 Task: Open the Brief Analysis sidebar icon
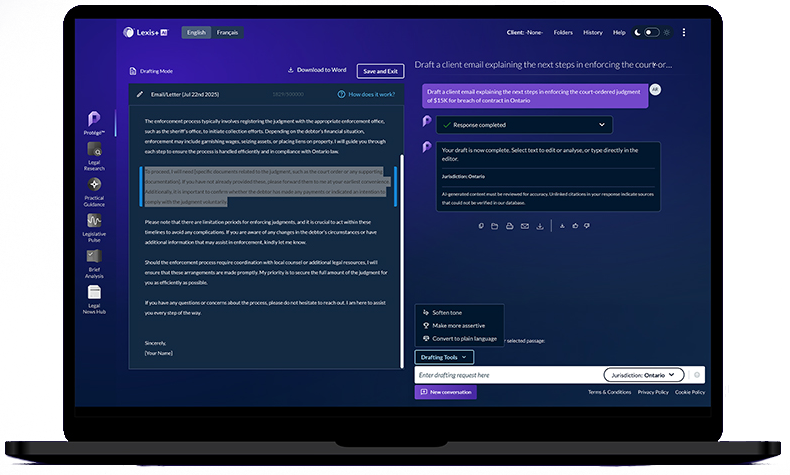[x=94, y=260]
